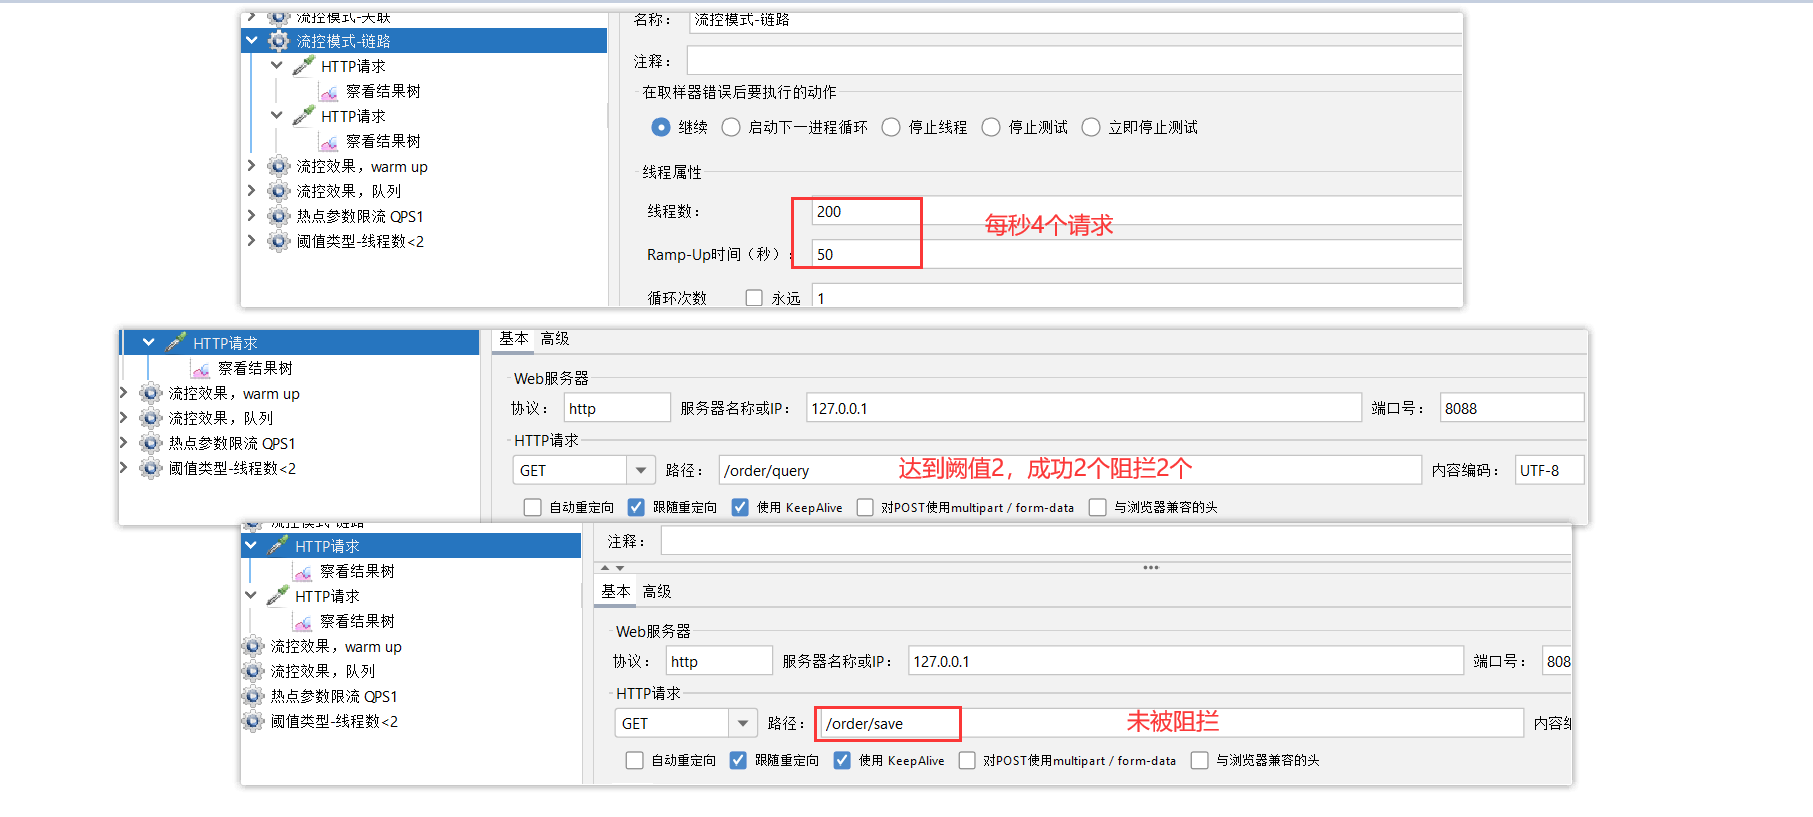The height and width of the screenshot is (817, 1813).
Task: Click the 阈值类型-线程数<2 gear icon, top screenshot
Action: point(279,241)
